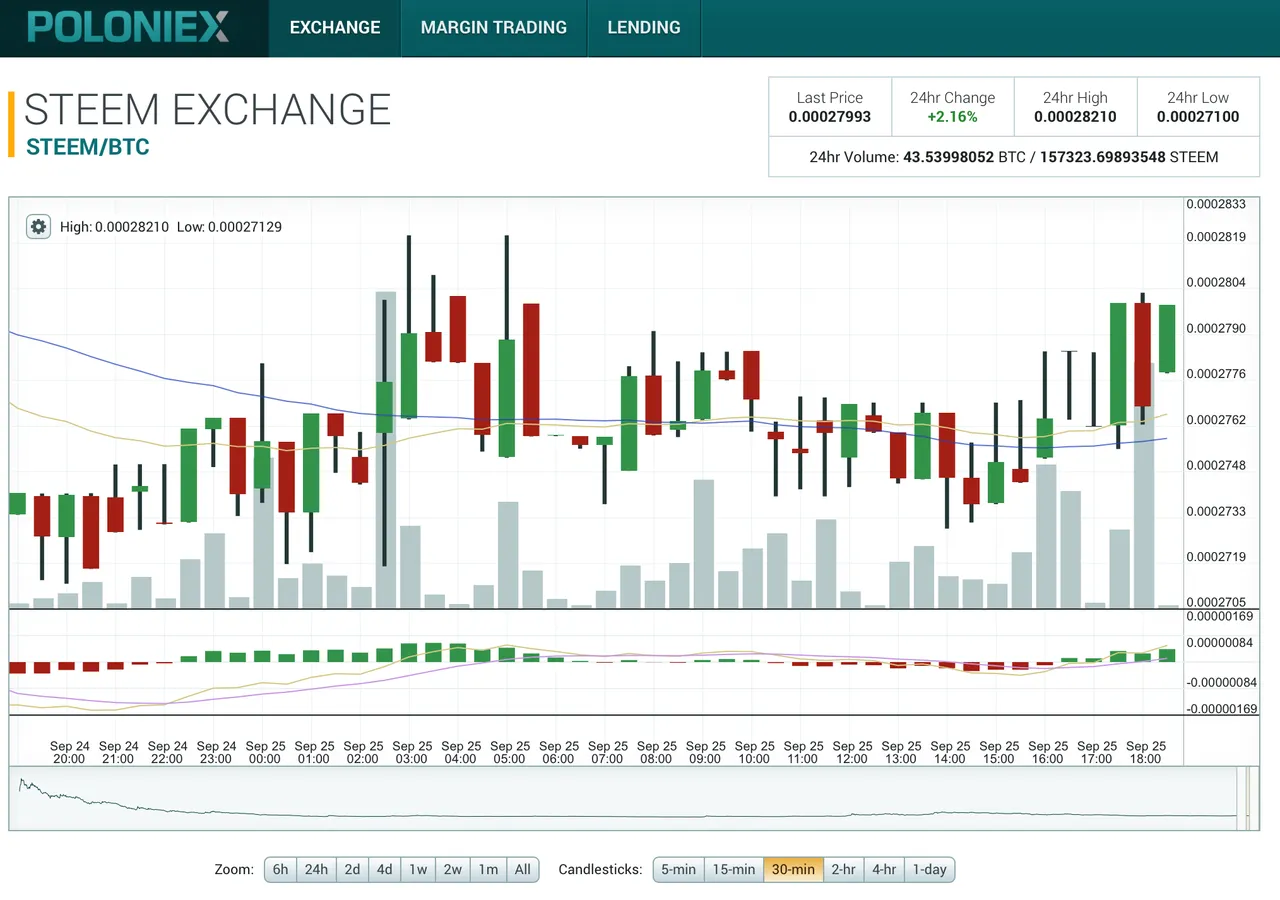Set zoom to 1w
The width and height of the screenshot is (1280, 900).
(418, 869)
